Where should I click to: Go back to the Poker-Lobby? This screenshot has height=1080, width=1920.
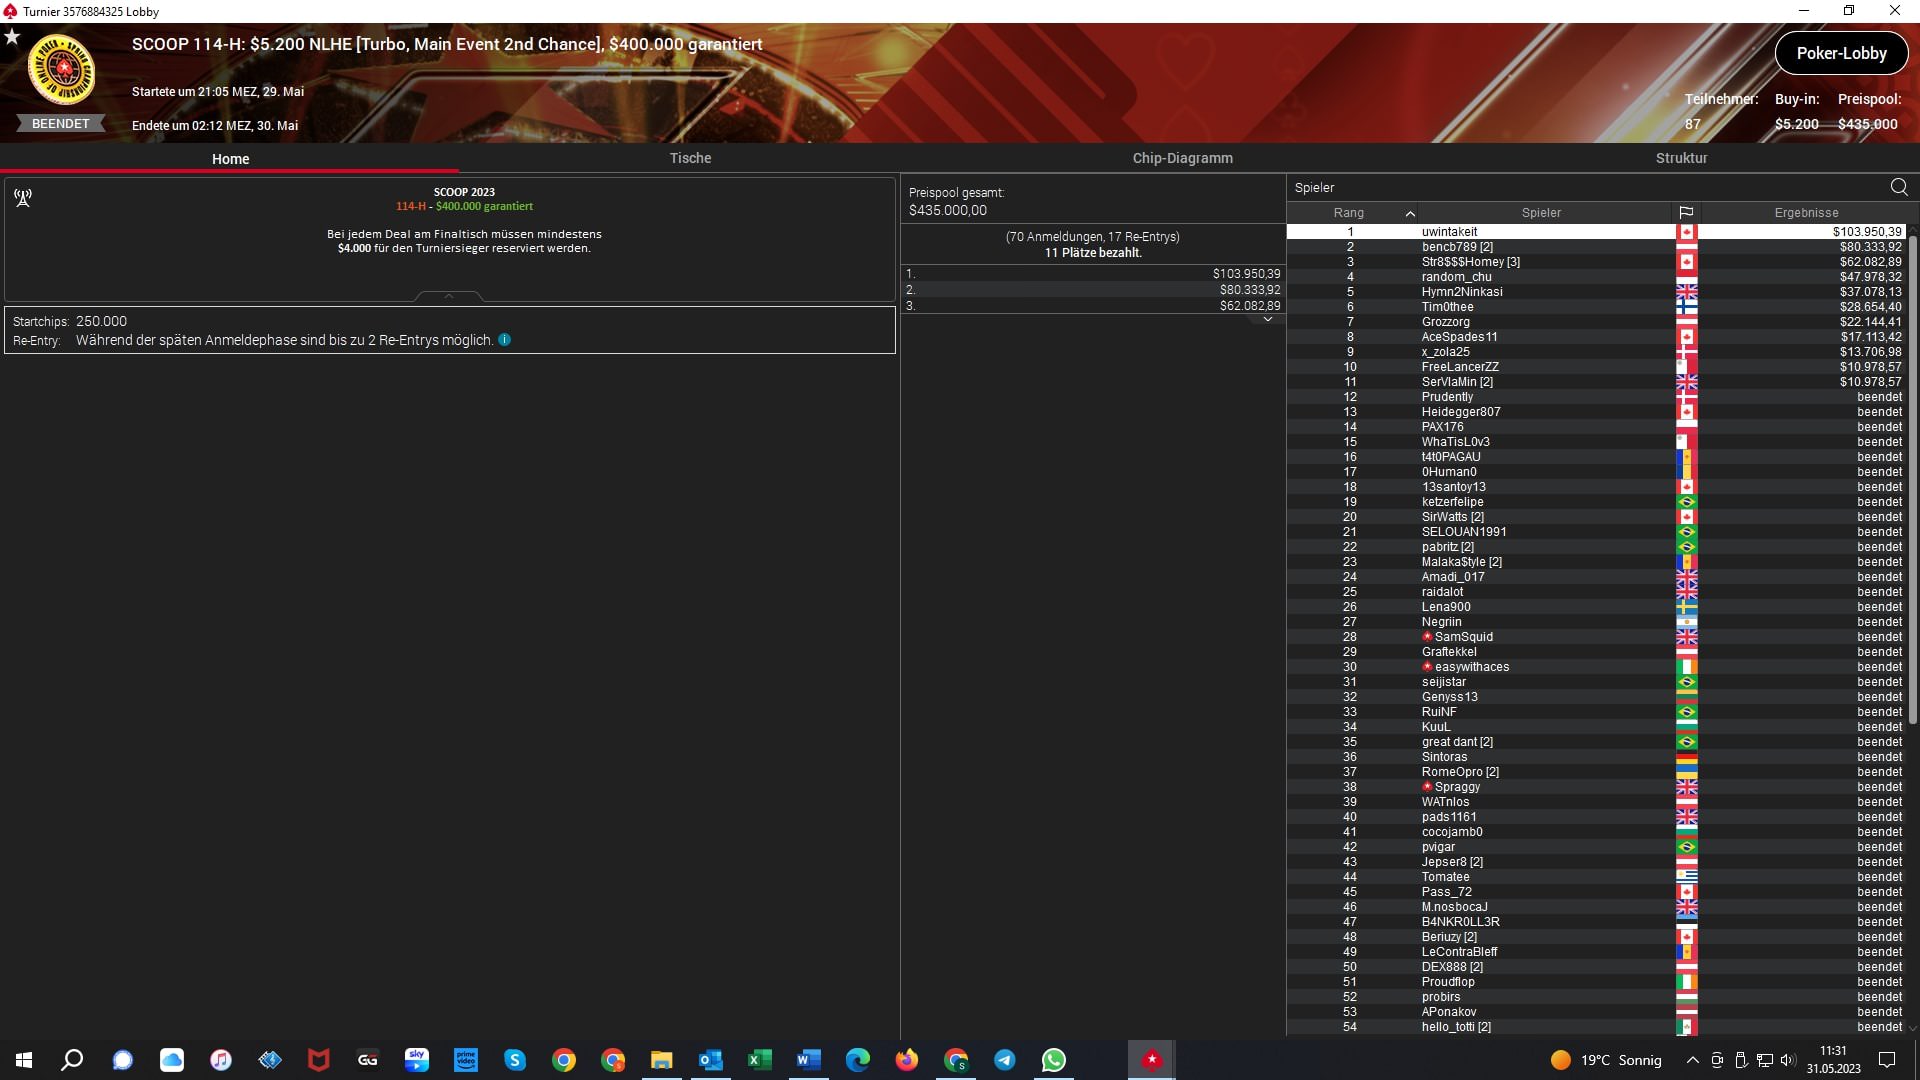[1841, 53]
